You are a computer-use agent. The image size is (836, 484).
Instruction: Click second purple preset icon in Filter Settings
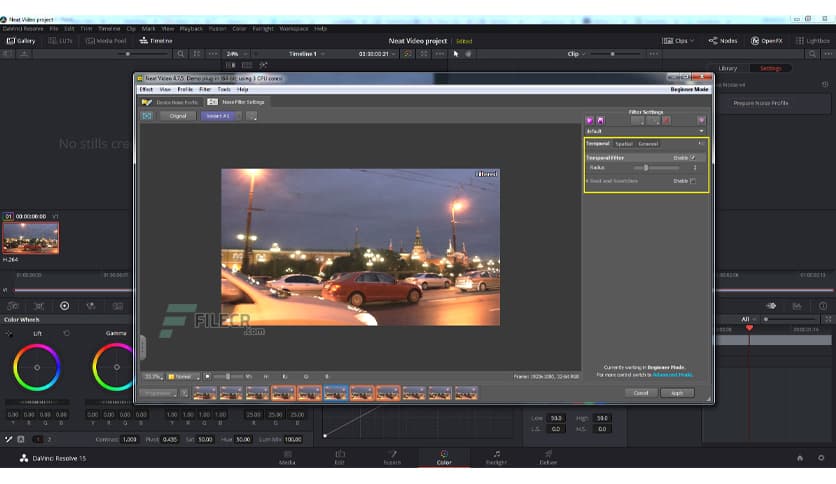(x=600, y=120)
